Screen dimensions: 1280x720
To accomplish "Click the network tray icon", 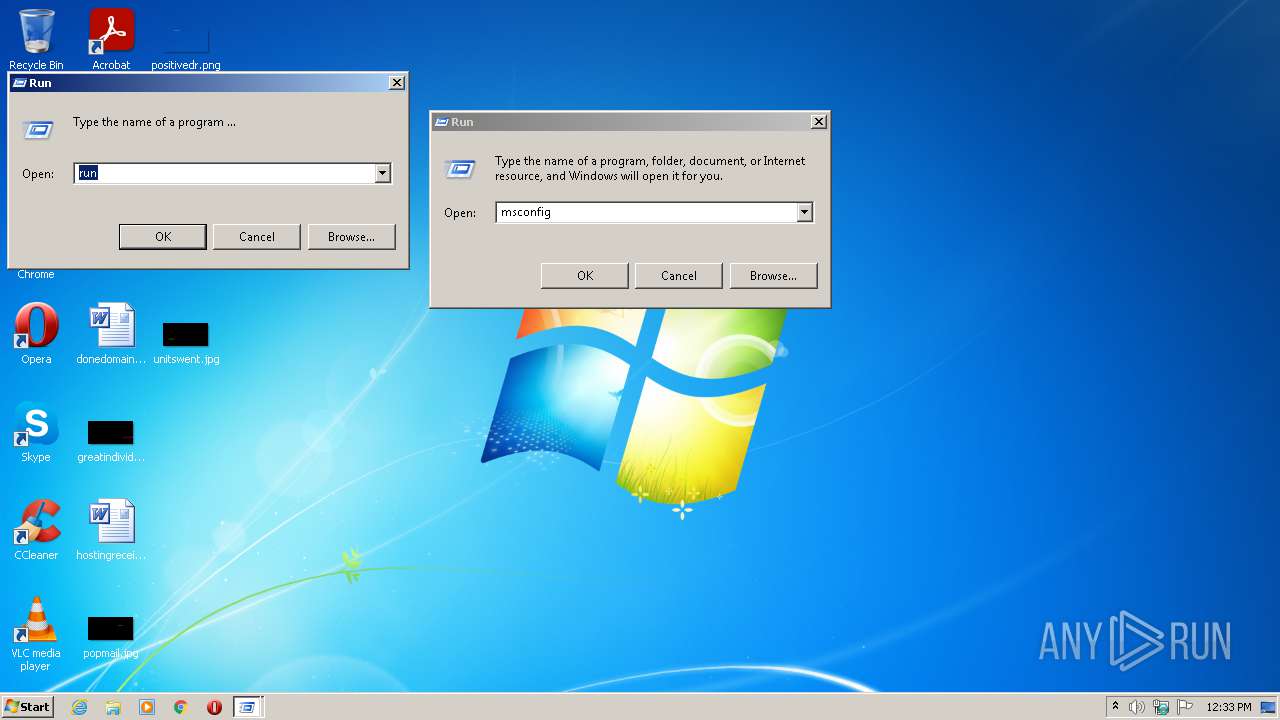I will (1161, 707).
